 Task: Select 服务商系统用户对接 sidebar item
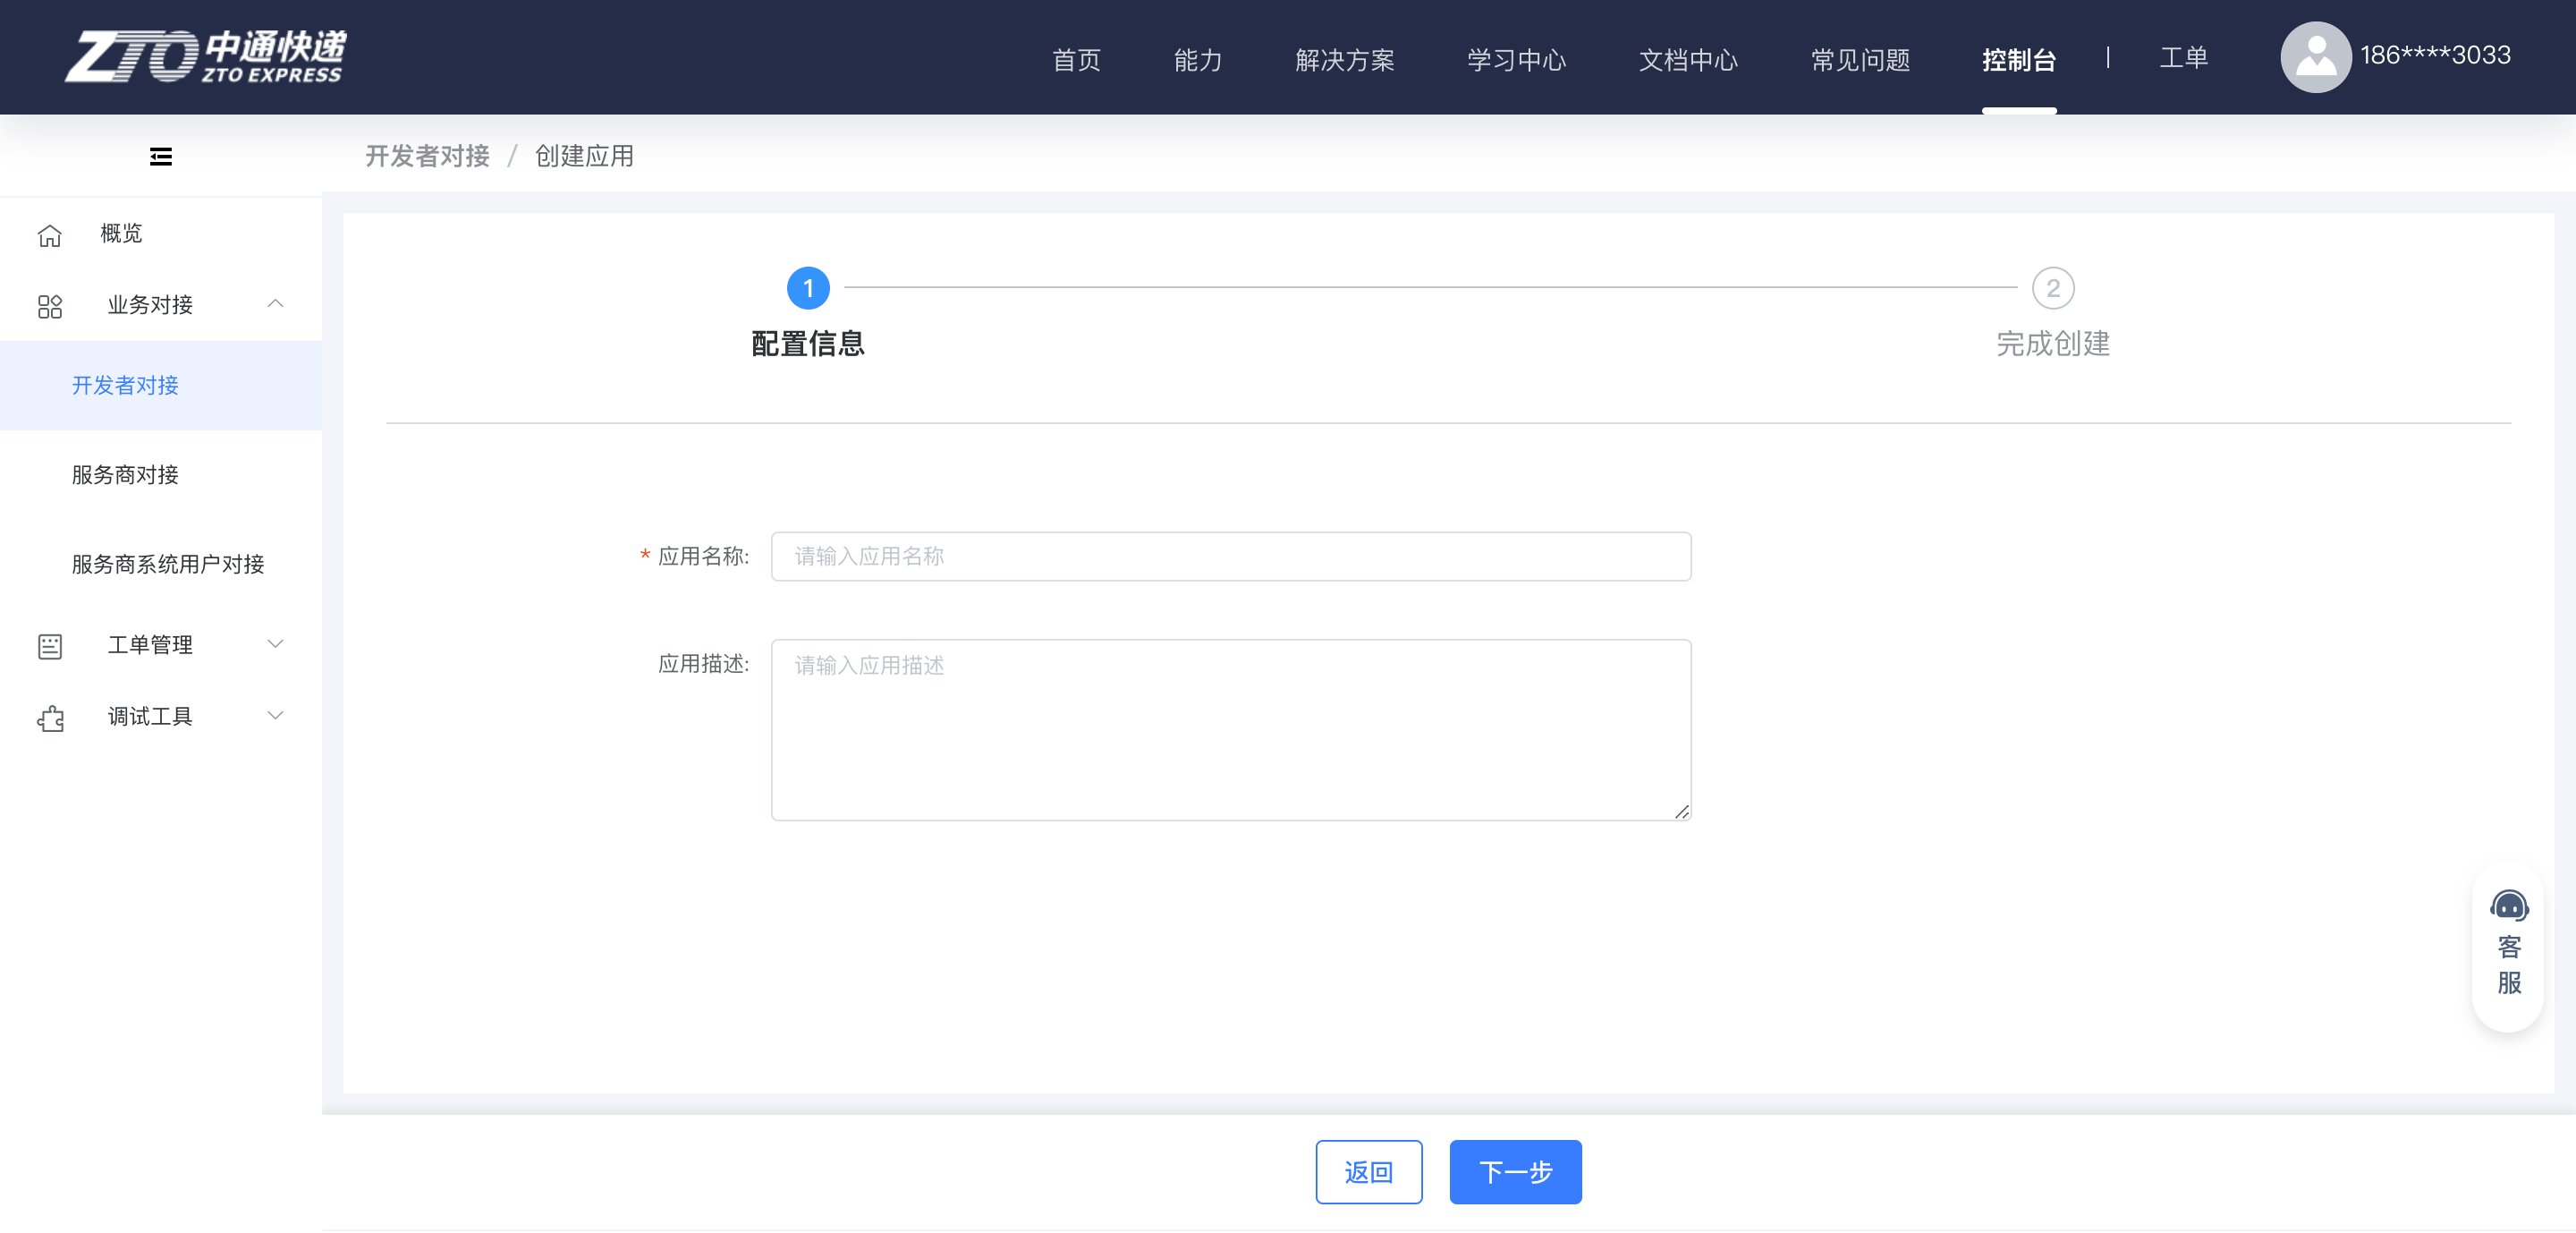[161, 565]
